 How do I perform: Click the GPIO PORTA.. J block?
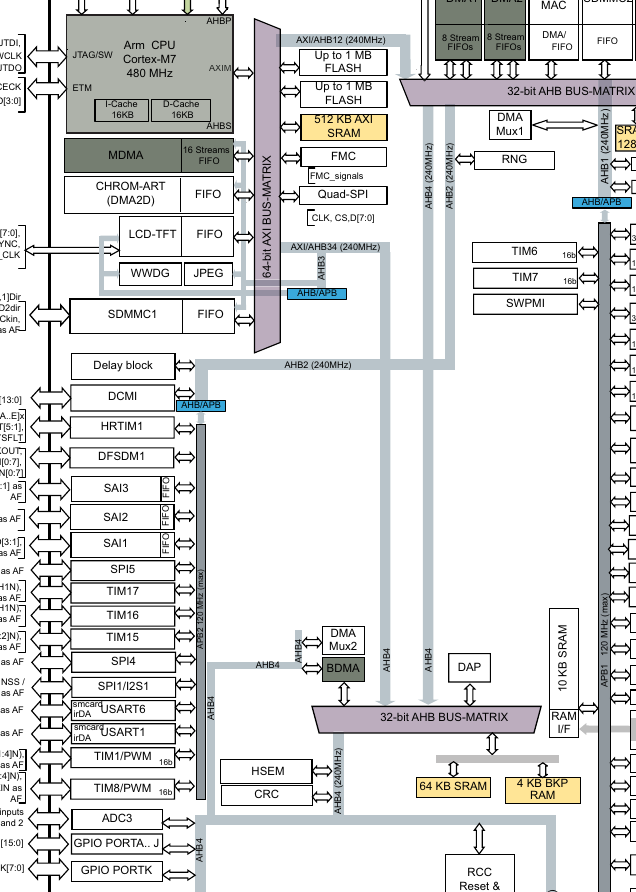pyautogui.click(x=117, y=844)
